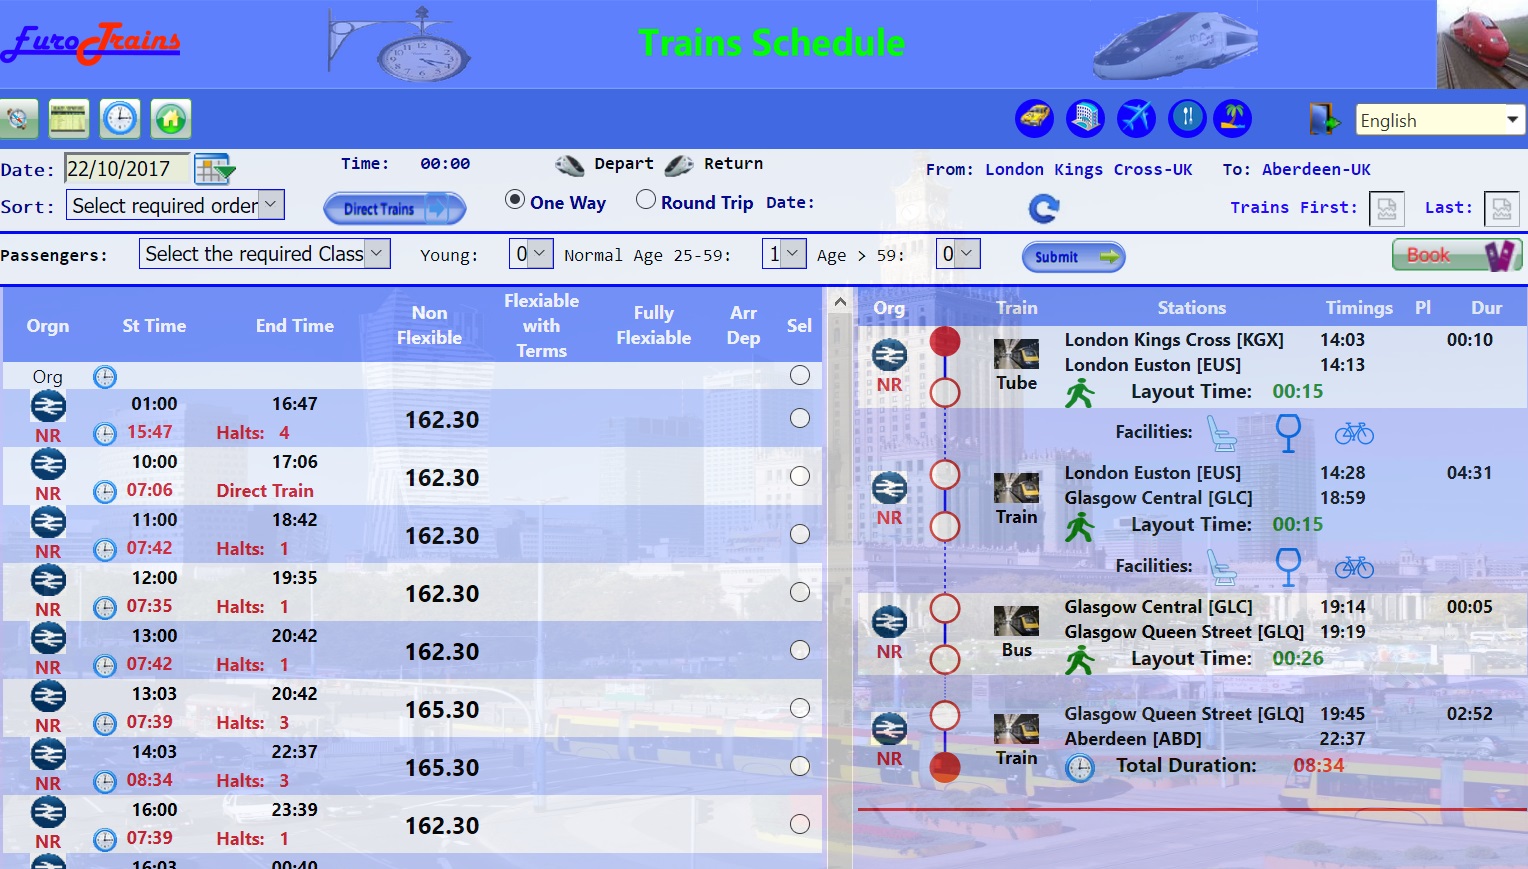Click the Trains Last image icon
Viewport: 1528px width, 869px height.
[1502, 208]
